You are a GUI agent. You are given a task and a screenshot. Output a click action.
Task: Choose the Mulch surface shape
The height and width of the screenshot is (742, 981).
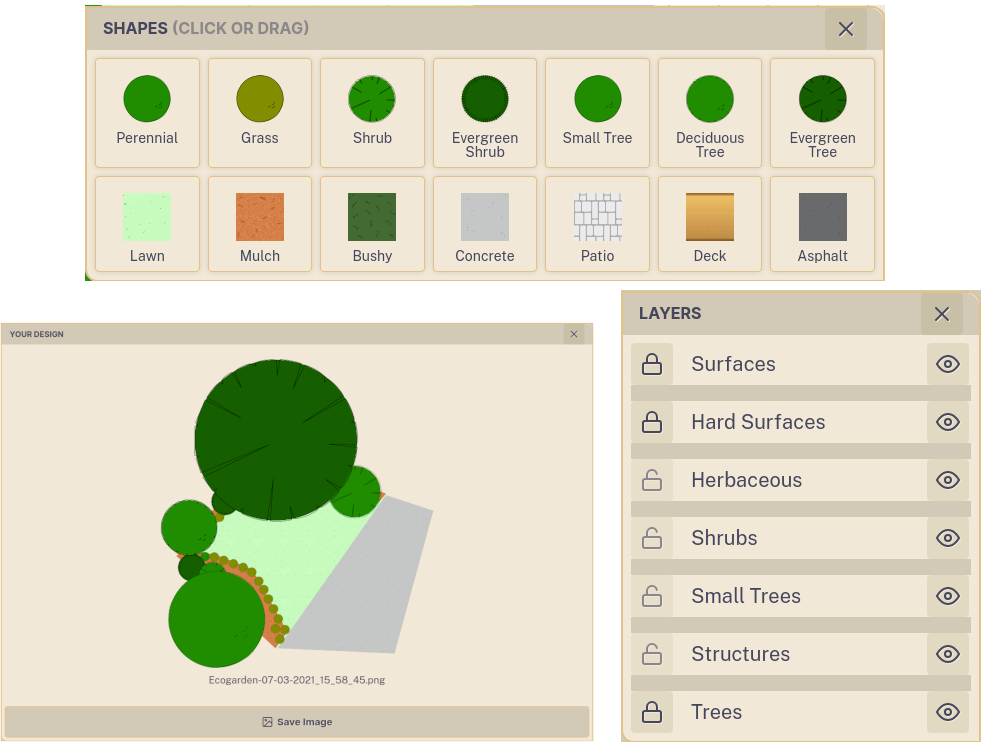click(259, 223)
